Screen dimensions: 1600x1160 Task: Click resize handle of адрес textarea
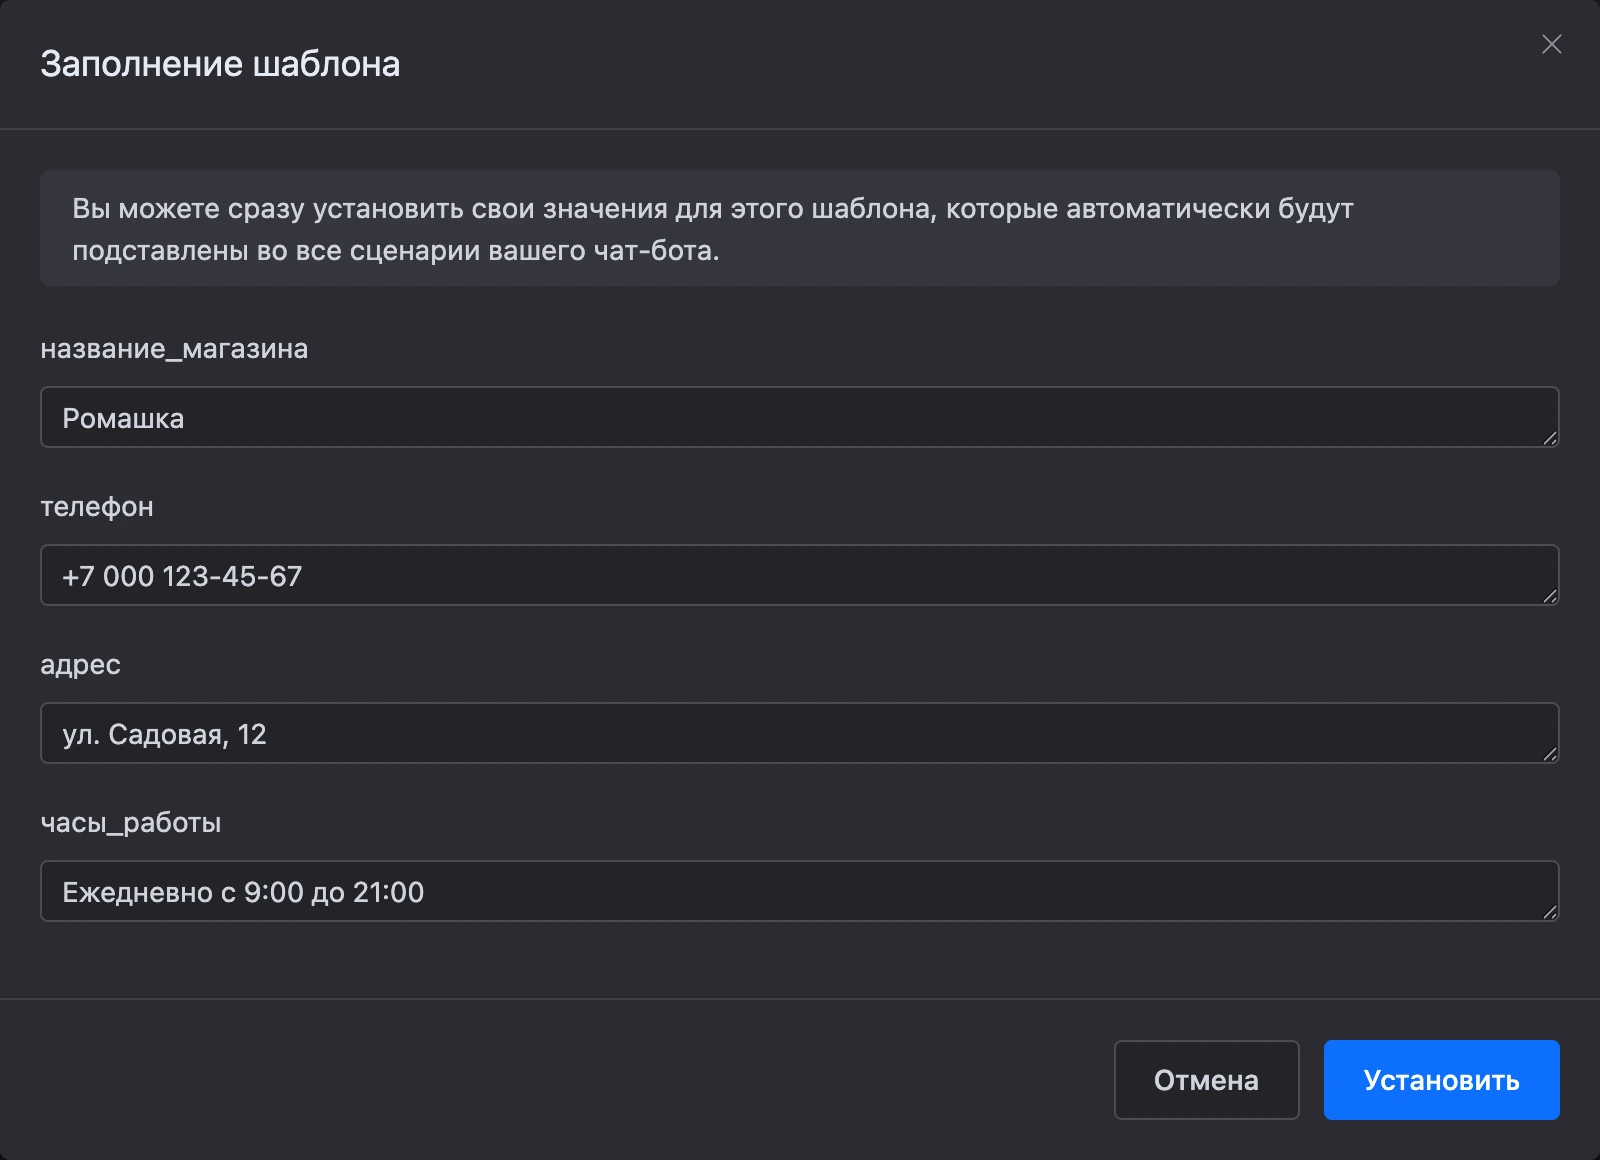pyautogui.click(x=1550, y=754)
